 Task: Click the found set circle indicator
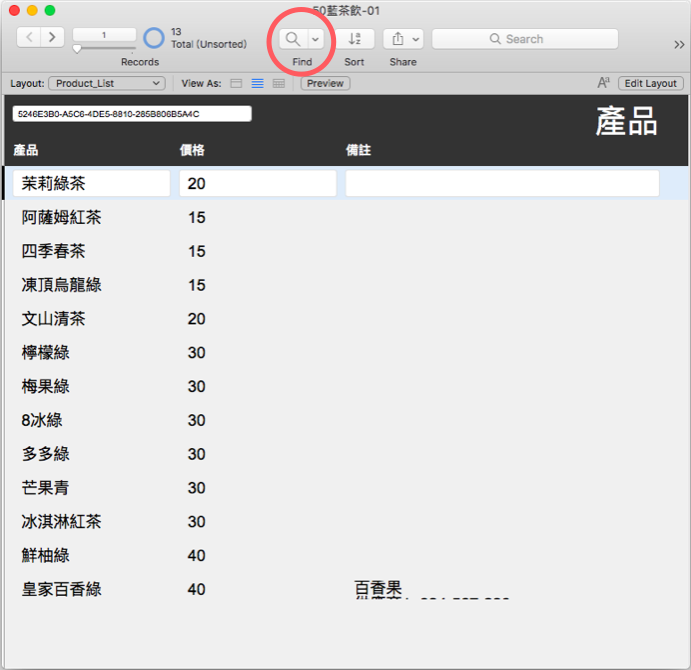pyautogui.click(x=154, y=38)
